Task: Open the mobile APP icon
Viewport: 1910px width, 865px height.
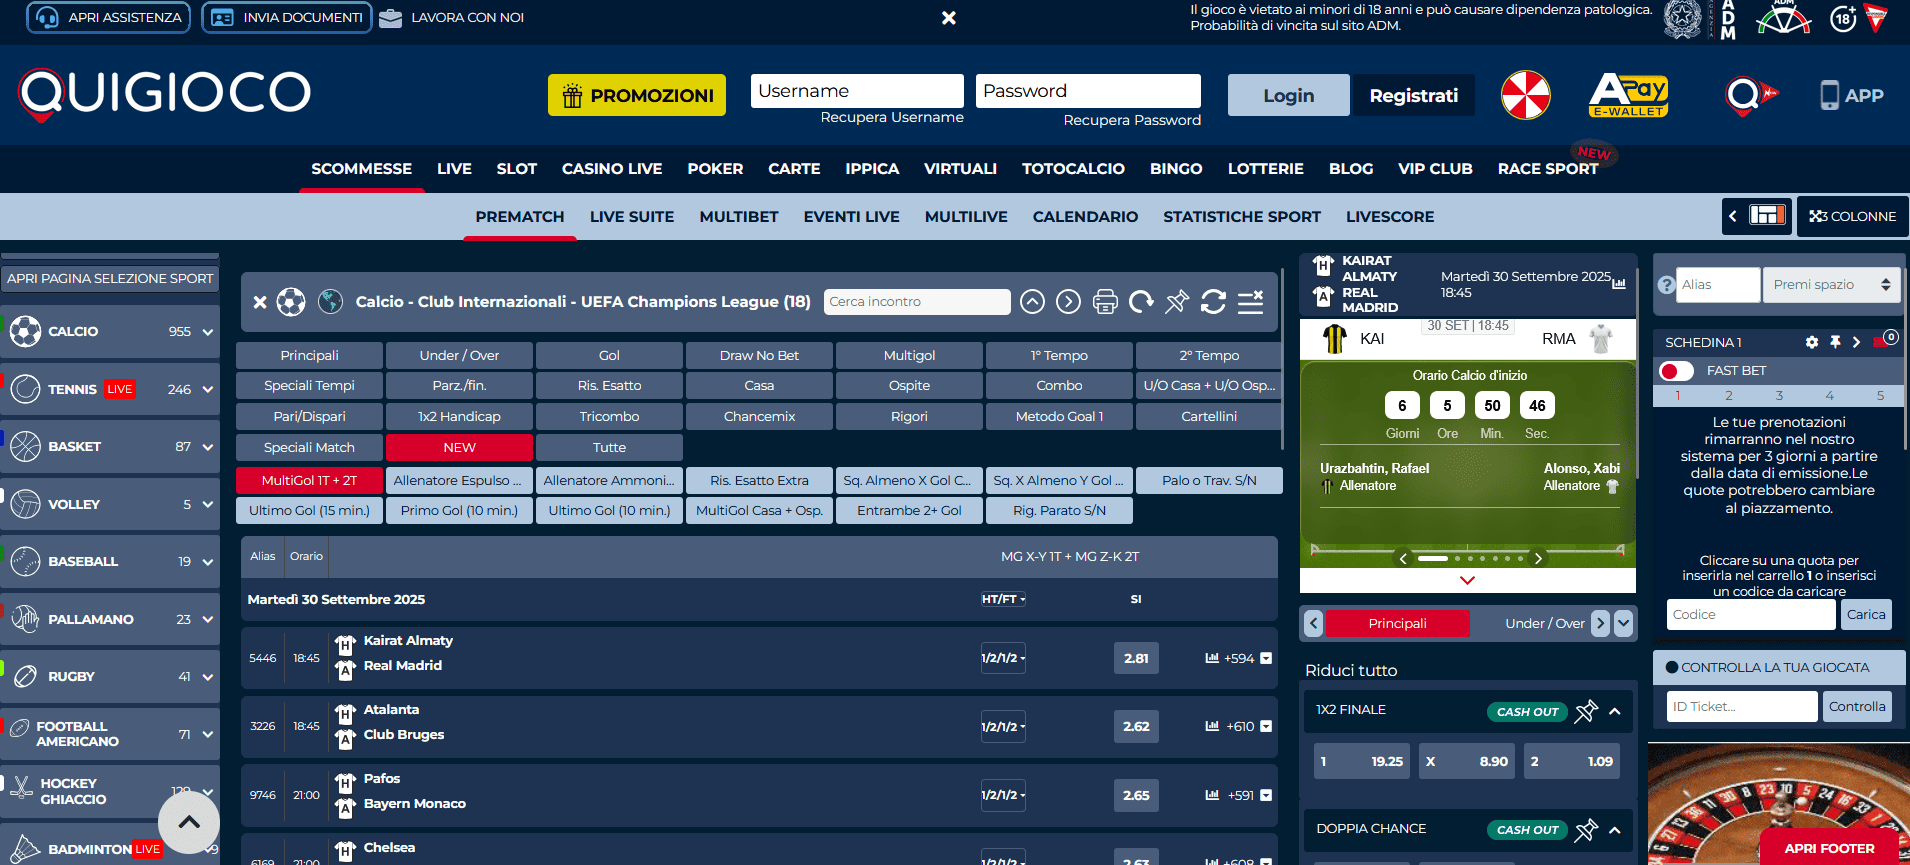Action: 1829,95
